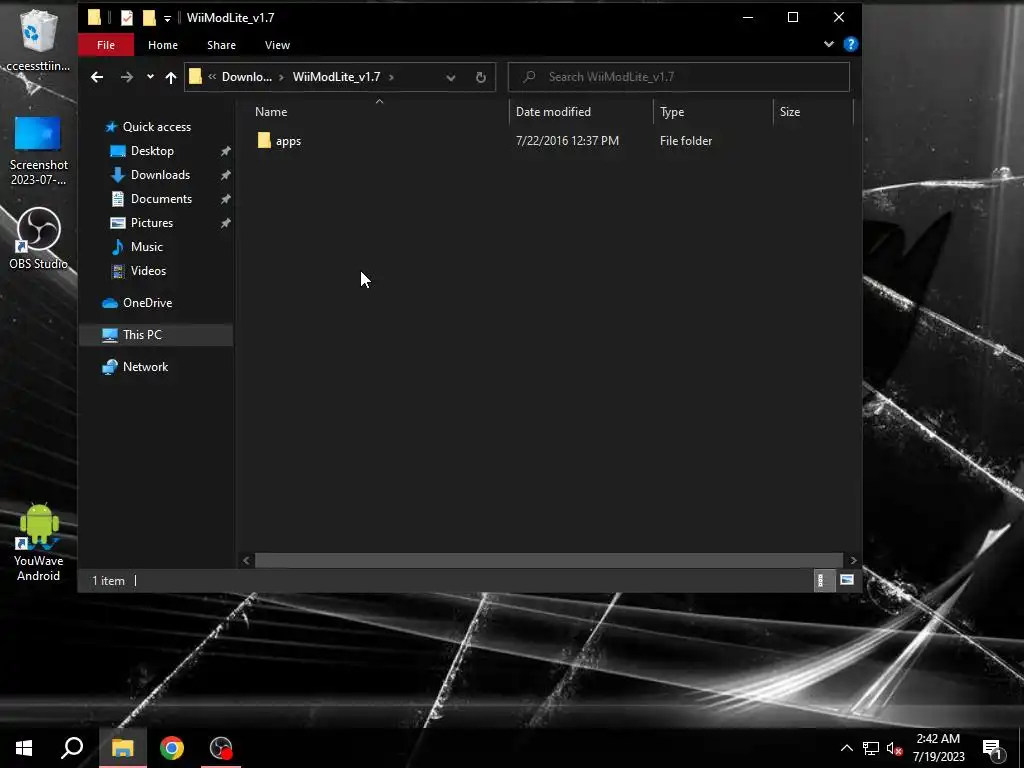Click the New folder quick access toolbar icon

coord(150,18)
